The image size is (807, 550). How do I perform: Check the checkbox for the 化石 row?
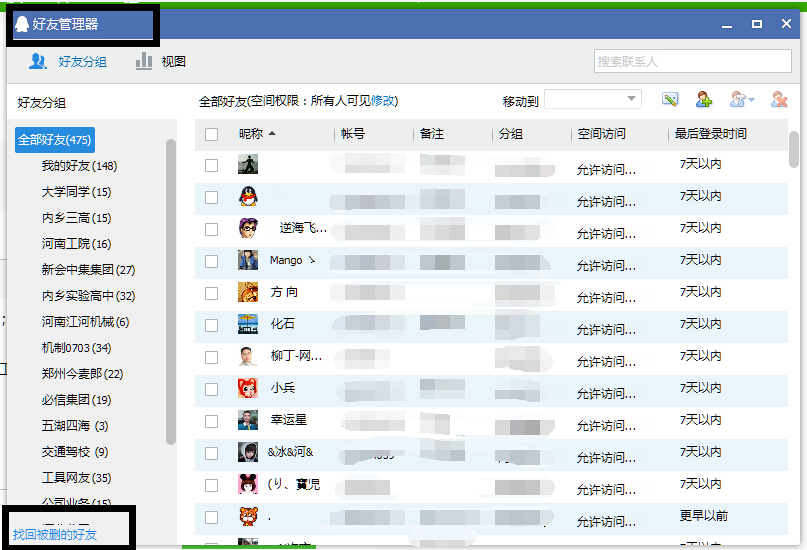211,325
